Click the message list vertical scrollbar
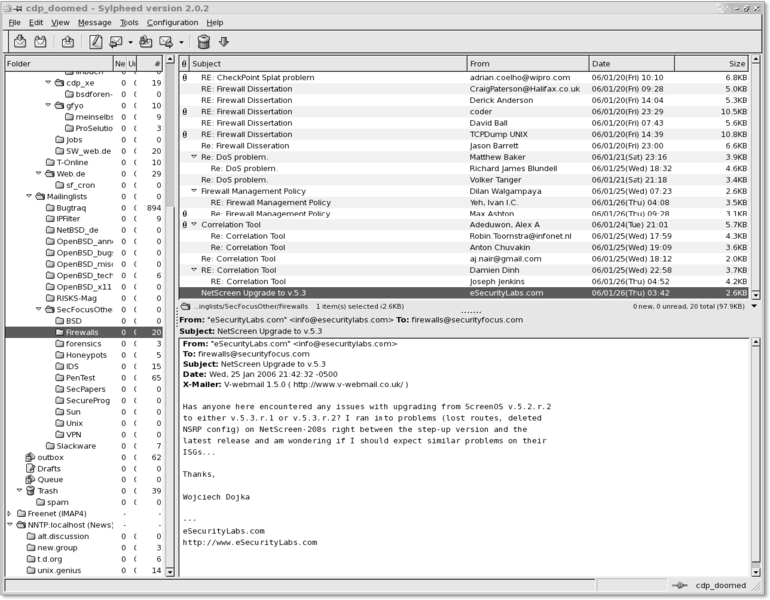 (756, 180)
